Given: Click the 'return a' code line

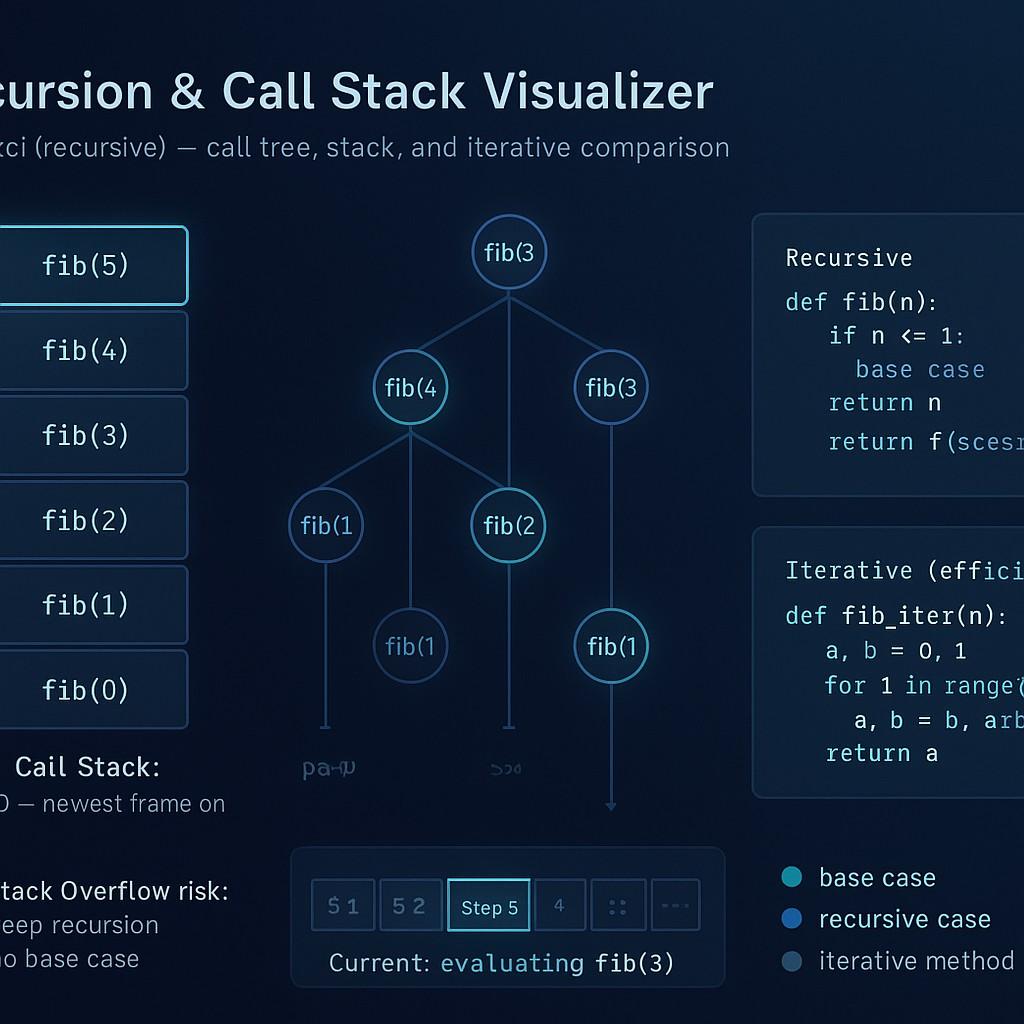Looking at the screenshot, I should 882,754.
